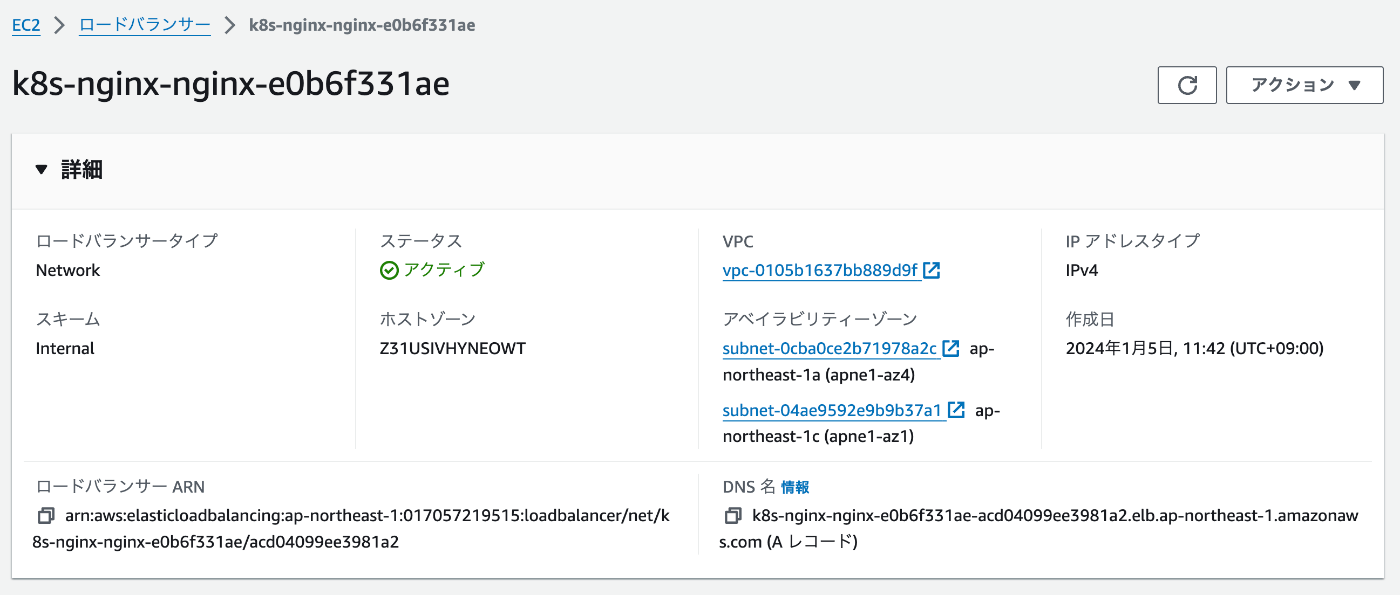Viewport: 1400px width, 595px height.
Task: Click the current breadcrumb k8s-nginx-nginx-e0b6f331ae
Action: [362, 25]
